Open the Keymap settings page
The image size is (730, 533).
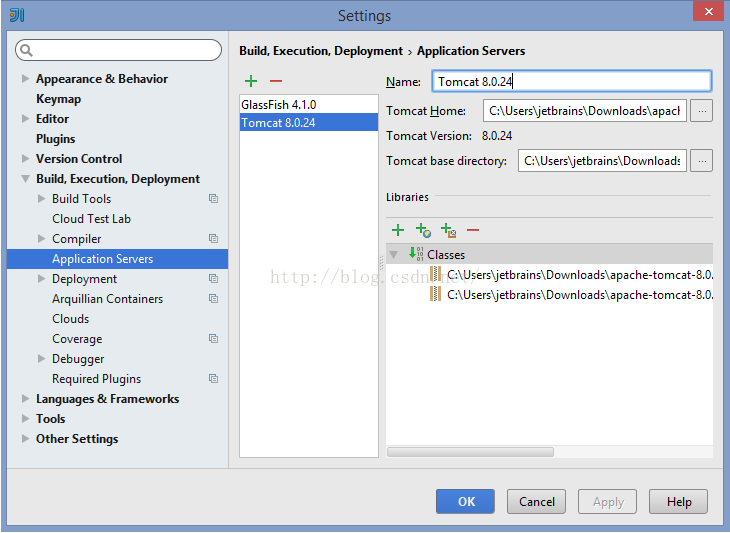pos(59,99)
